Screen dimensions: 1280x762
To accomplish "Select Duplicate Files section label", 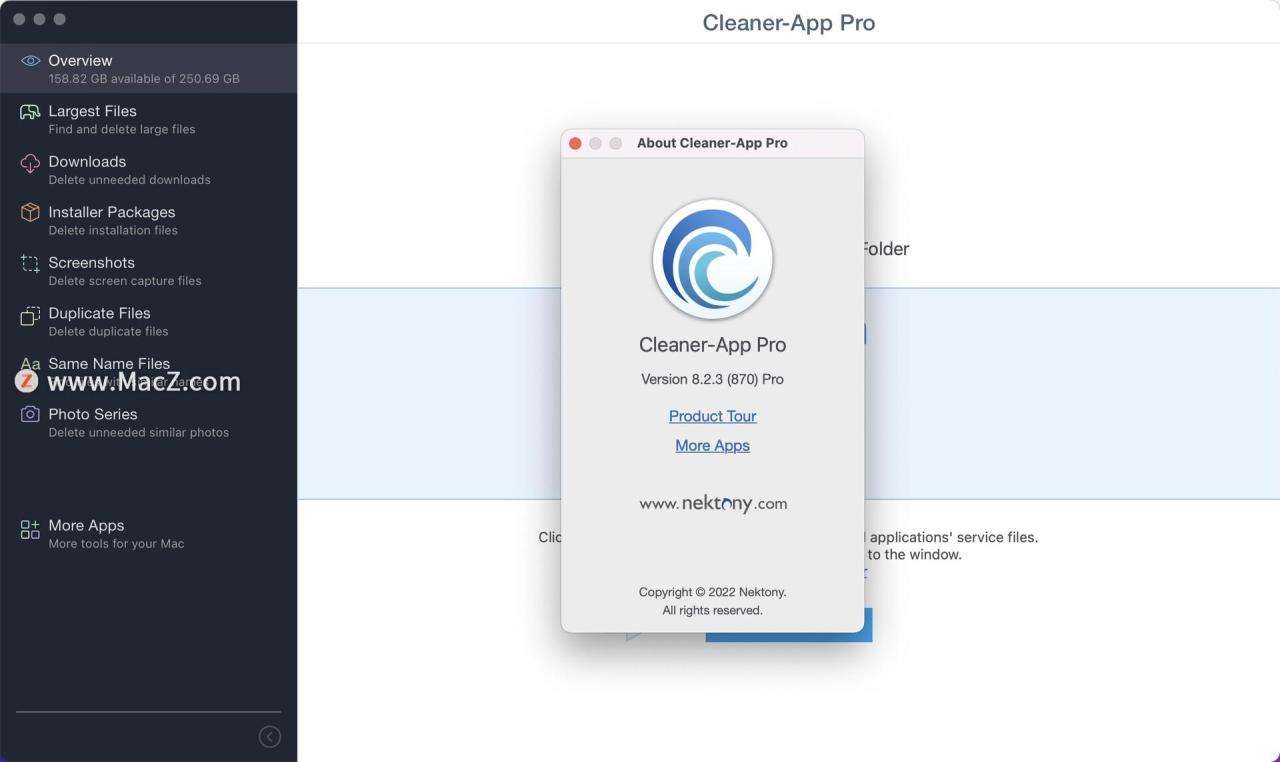I will pos(99,313).
